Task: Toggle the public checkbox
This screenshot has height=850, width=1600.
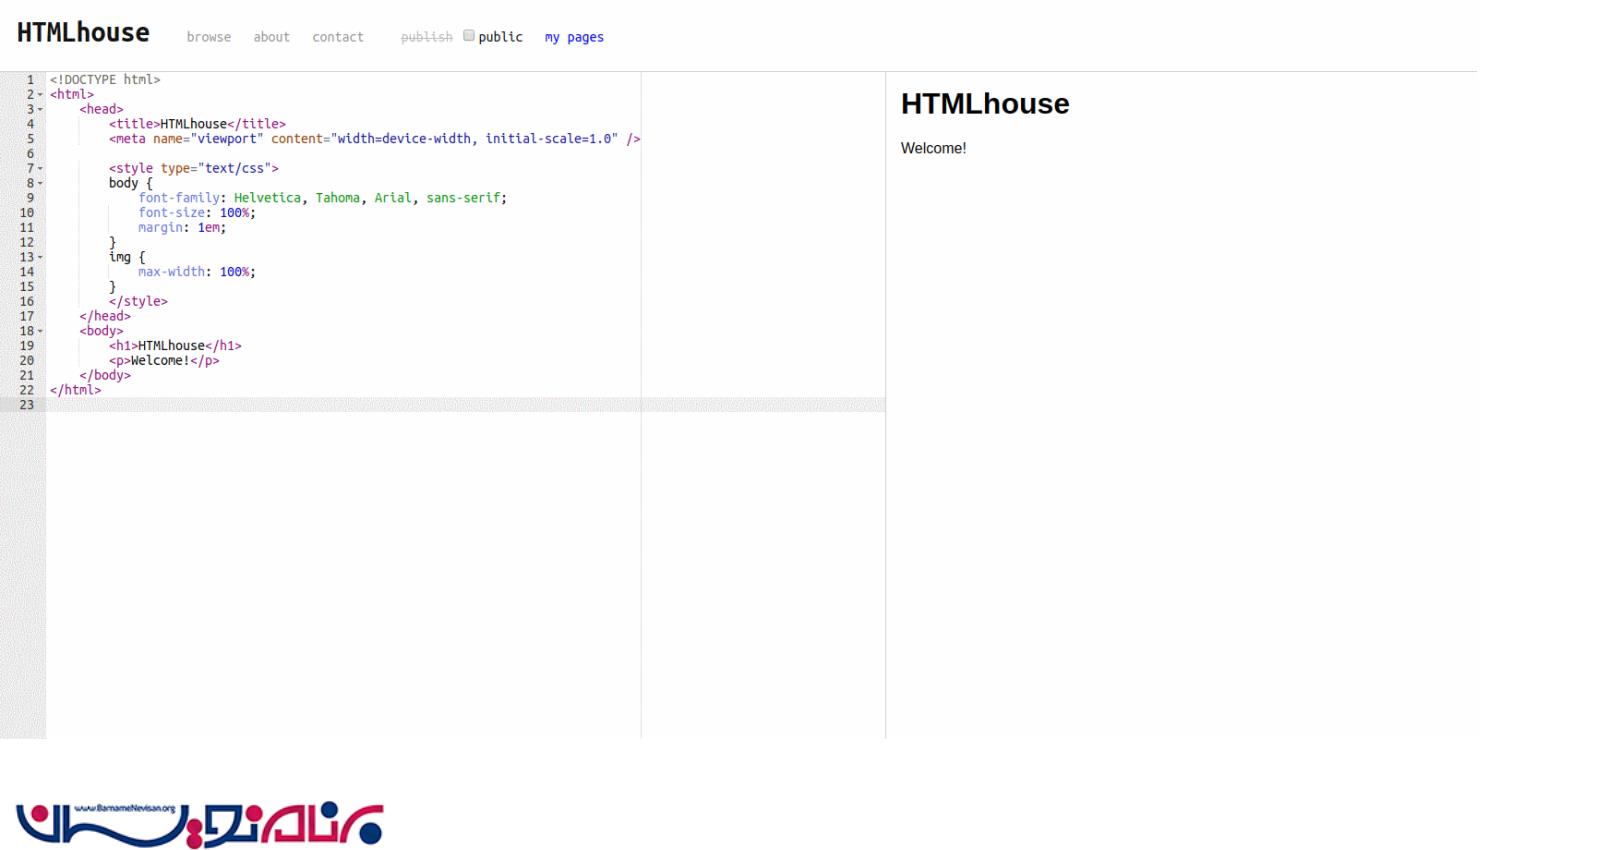Action: [x=468, y=36]
